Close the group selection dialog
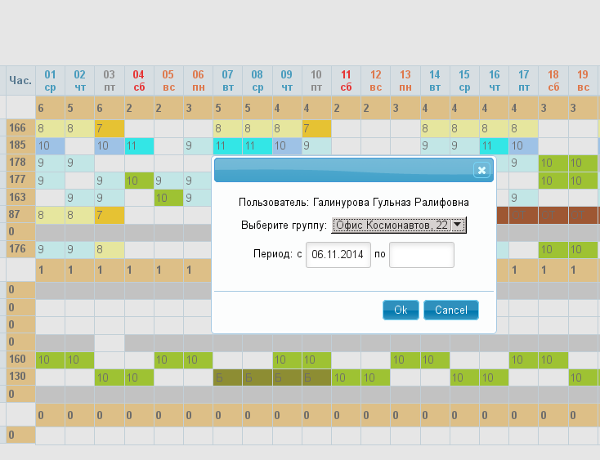This screenshot has height=460, width=600. (481, 170)
